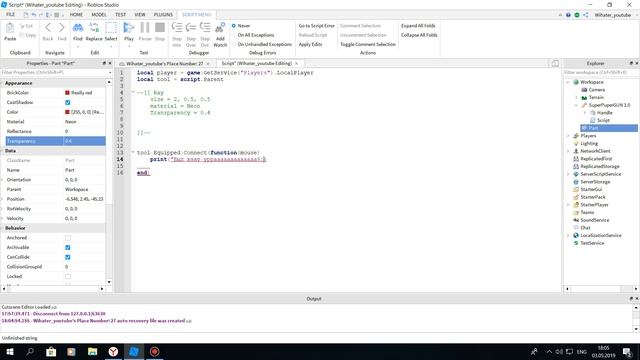This screenshot has height=360, width=640.
Task: Toggle the Anchored checkbox
Action: click(x=68, y=238)
